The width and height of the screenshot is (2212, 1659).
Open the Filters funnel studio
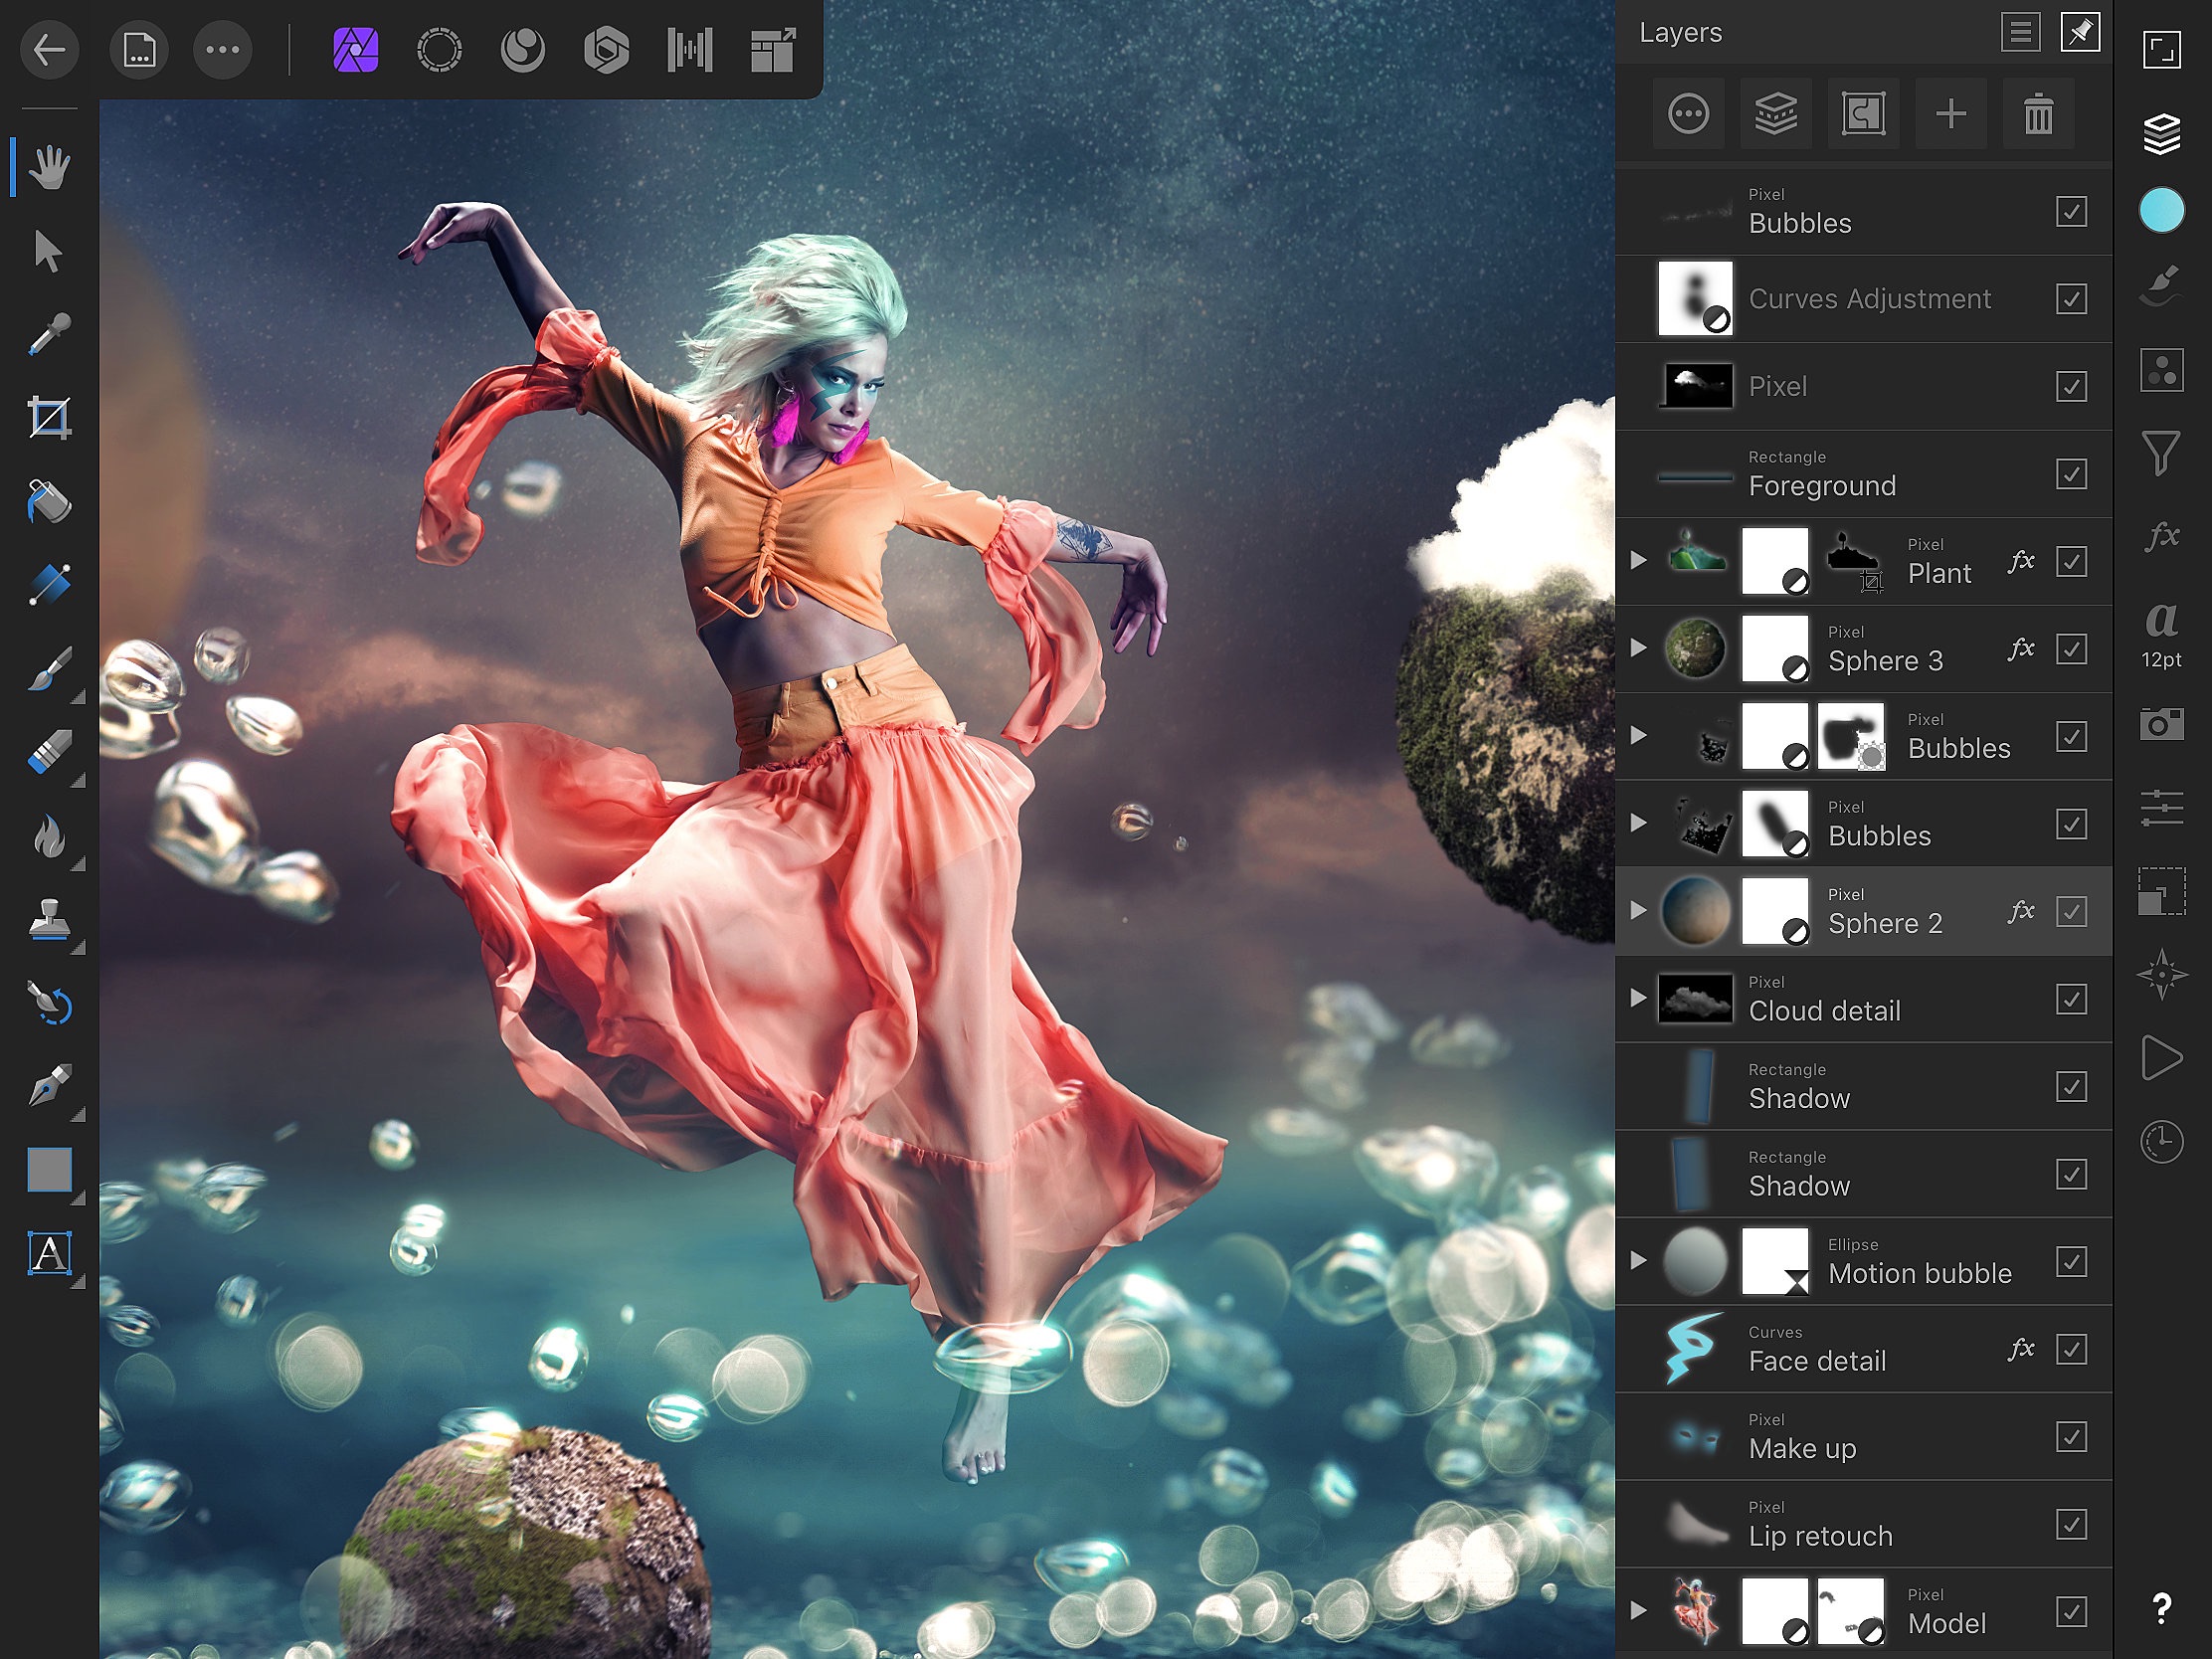coord(2162,453)
